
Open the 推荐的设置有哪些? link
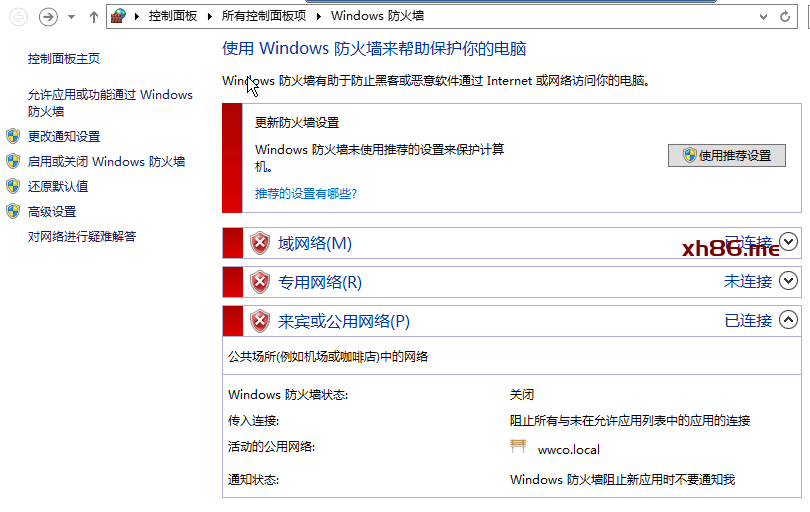pos(306,193)
